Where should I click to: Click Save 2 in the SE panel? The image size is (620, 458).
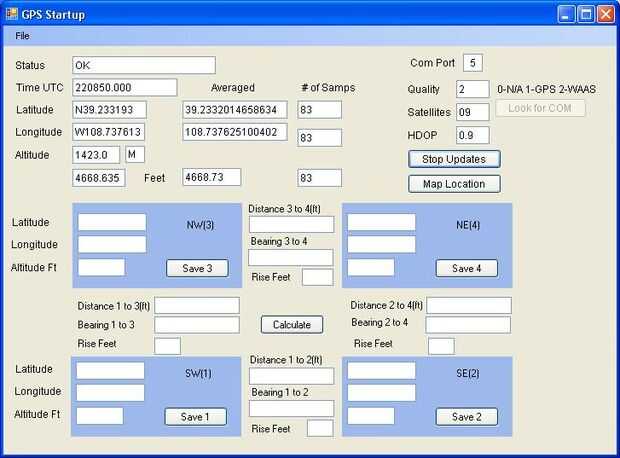[467, 417]
